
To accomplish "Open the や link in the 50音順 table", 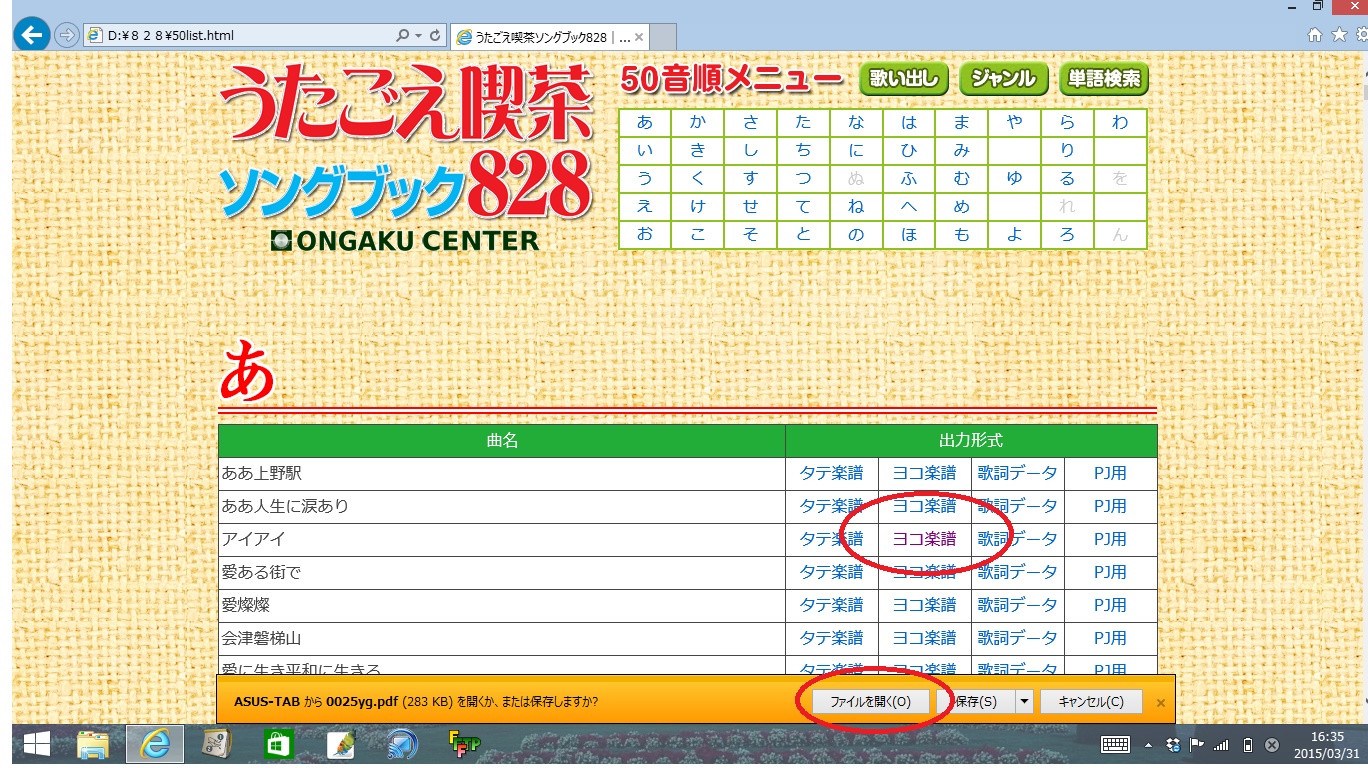I will click(x=1015, y=123).
